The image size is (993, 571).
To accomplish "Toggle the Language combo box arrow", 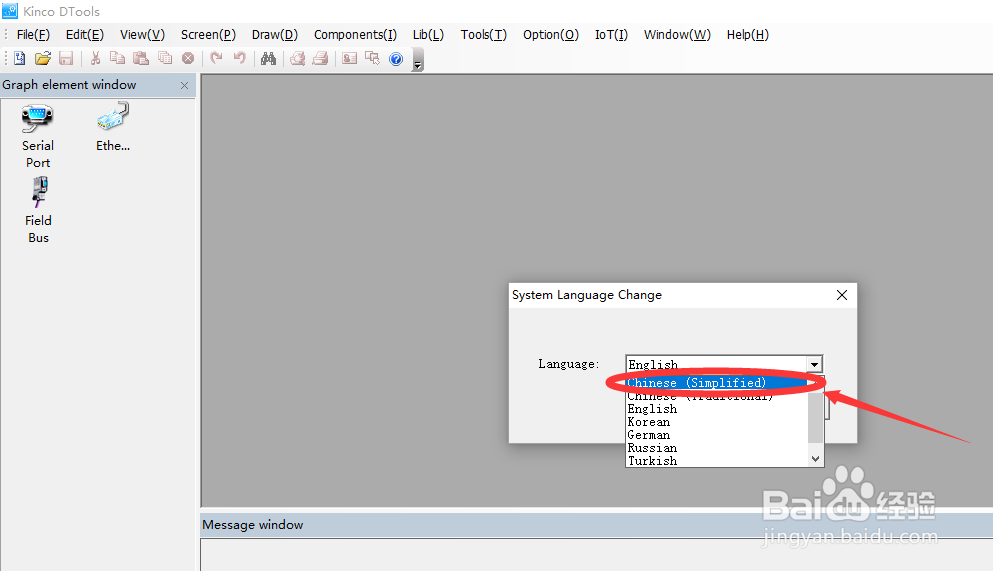I will pyautogui.click(x=814, y=364).
